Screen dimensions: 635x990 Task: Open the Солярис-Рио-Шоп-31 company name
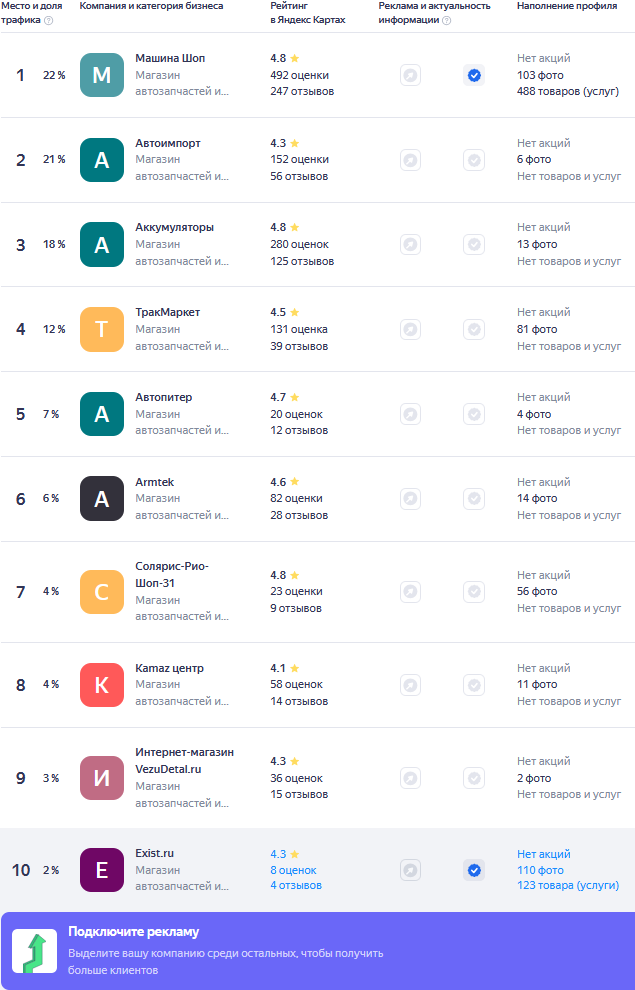click(x=172, y=574)
